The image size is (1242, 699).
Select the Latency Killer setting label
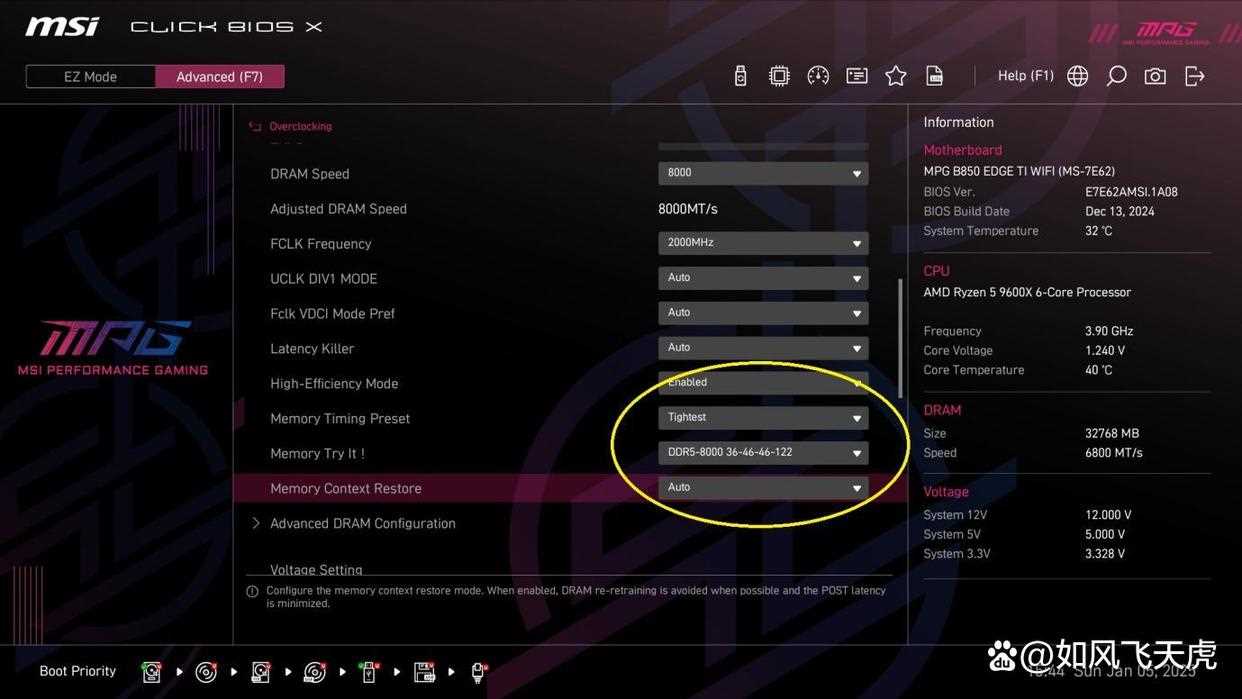click(312, 348)
